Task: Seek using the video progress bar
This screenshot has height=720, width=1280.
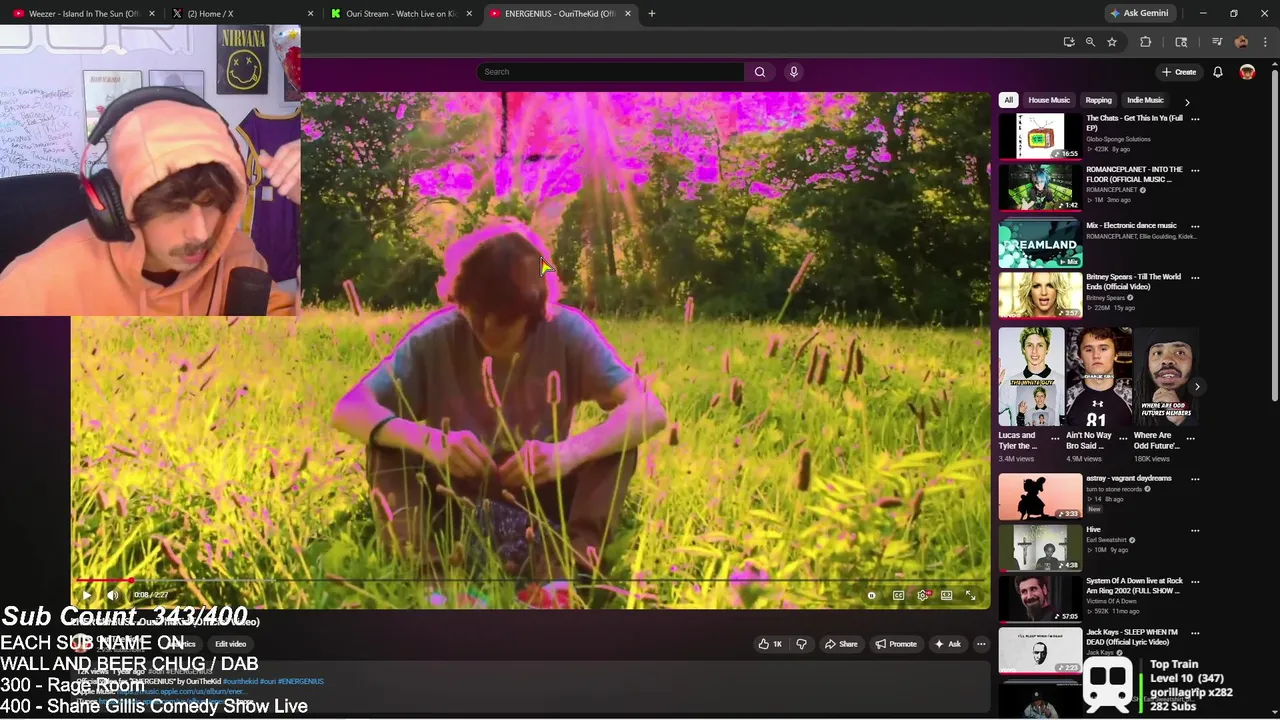Action: (530, 580)
